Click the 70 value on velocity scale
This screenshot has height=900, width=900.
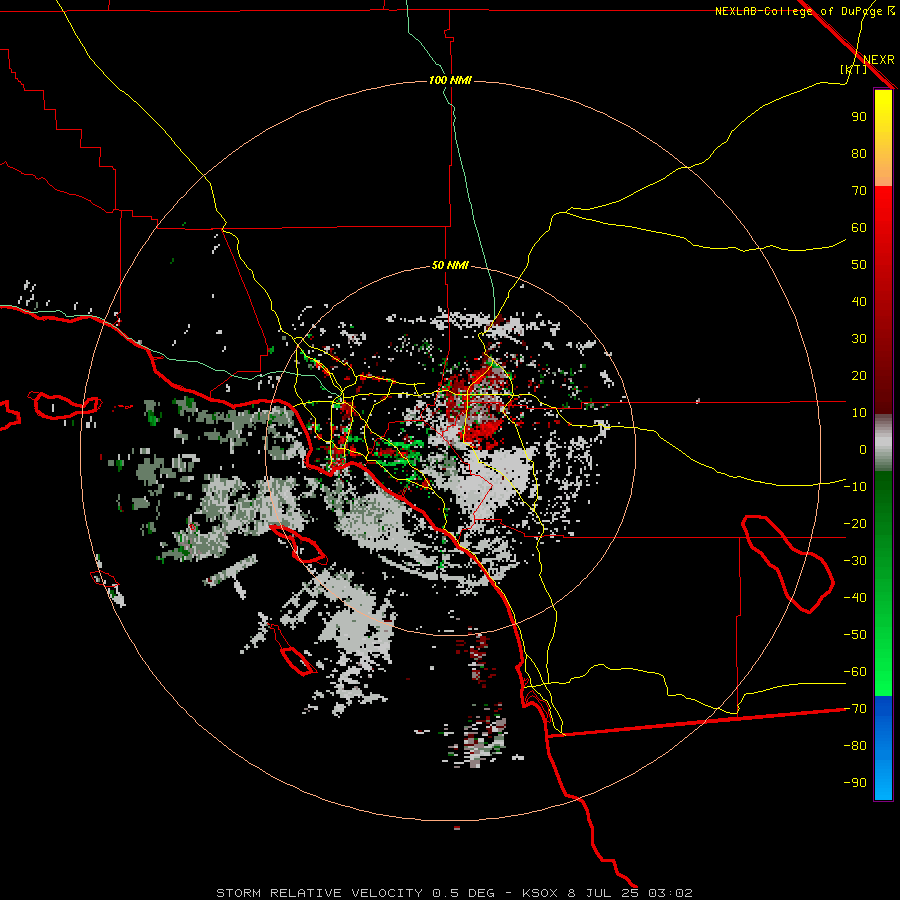859,191
